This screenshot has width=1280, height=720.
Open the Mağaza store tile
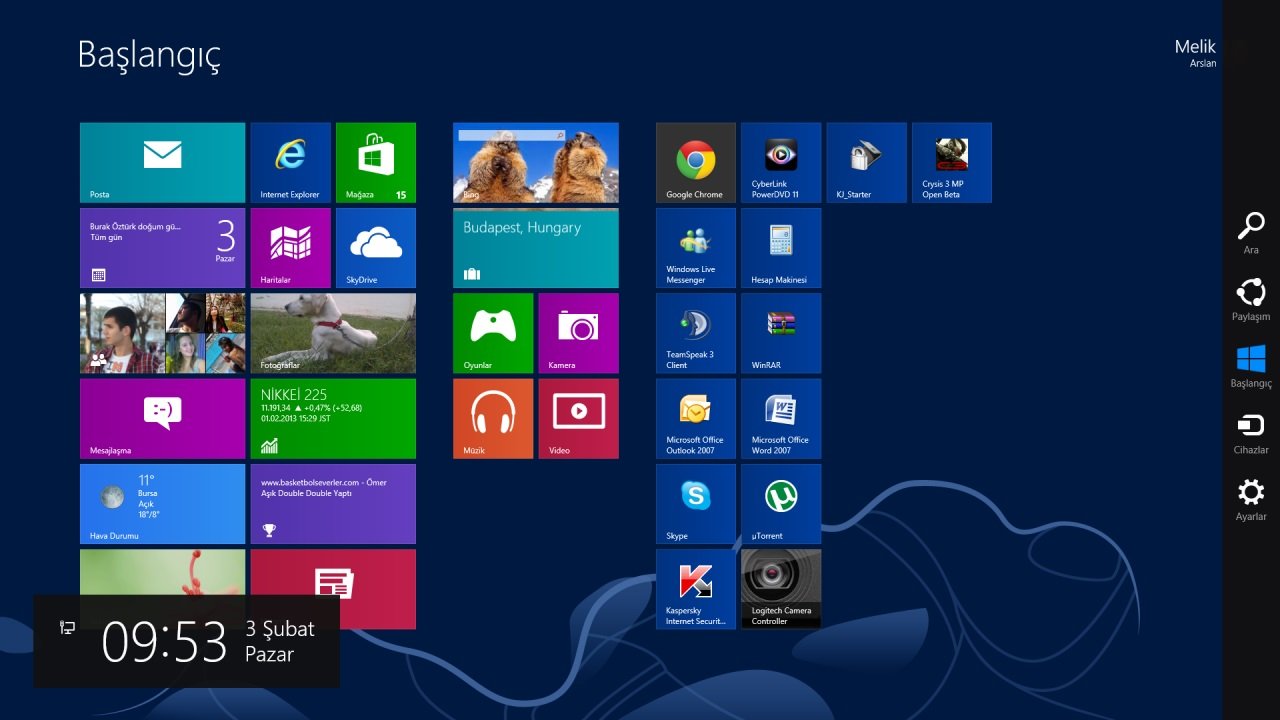376,163
